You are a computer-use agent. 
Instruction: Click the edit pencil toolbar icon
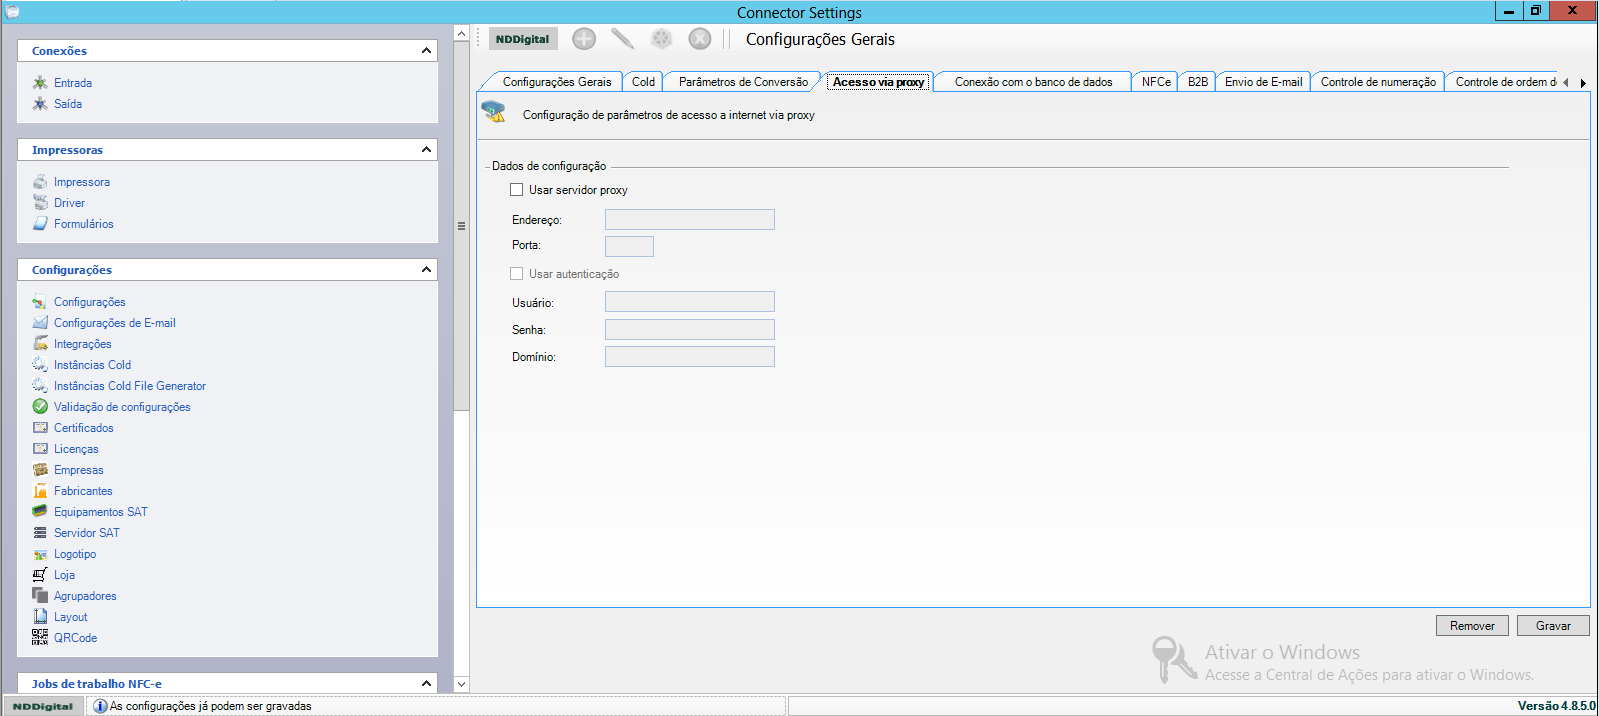622,39
